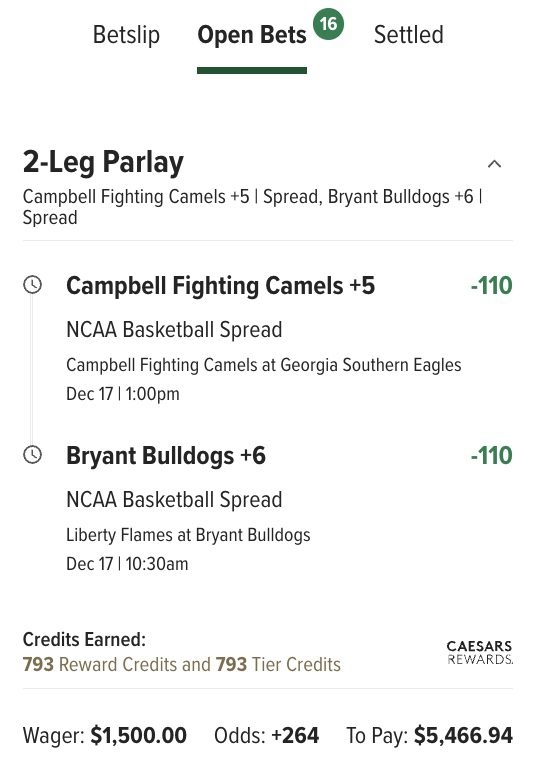Click the green 16 open bets badge
The image size is (536, 760).
[328, 23]
